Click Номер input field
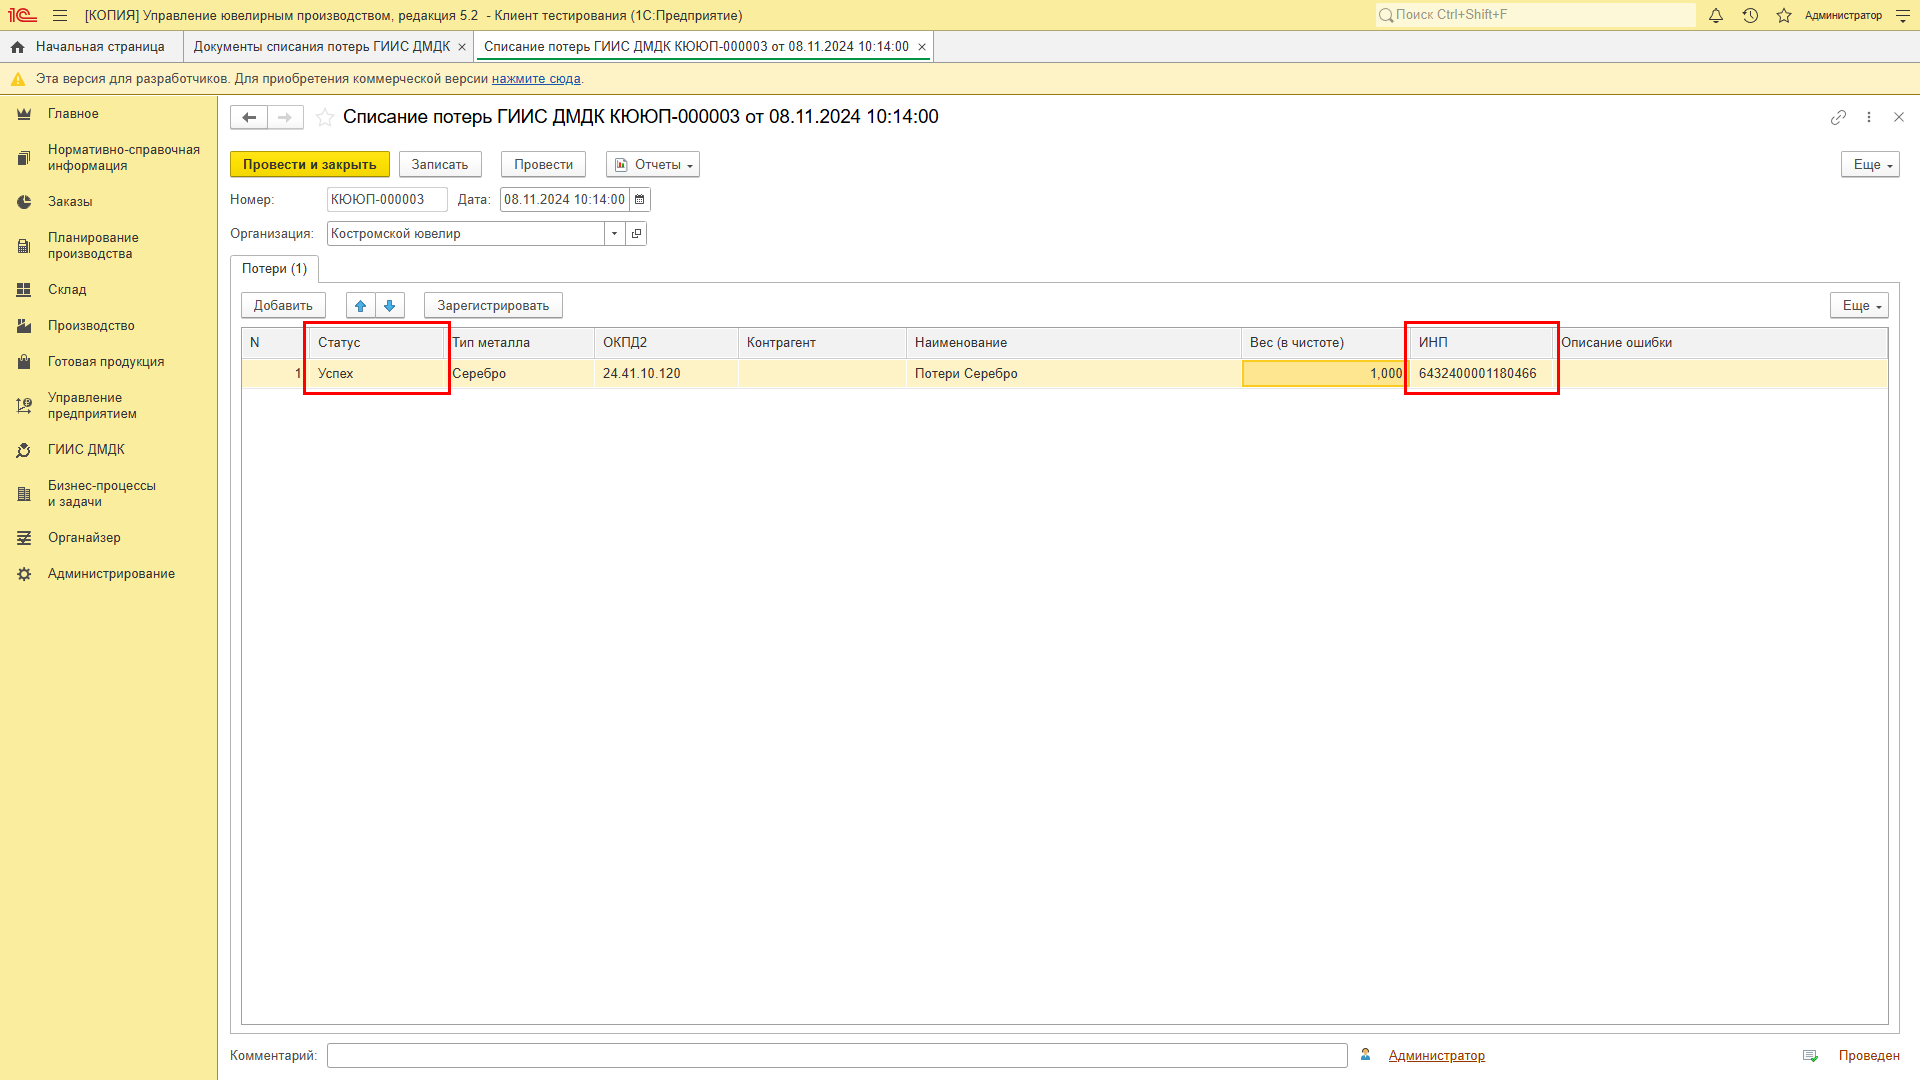This screenshot has height=1080, width=1920. tap(387, 200)
